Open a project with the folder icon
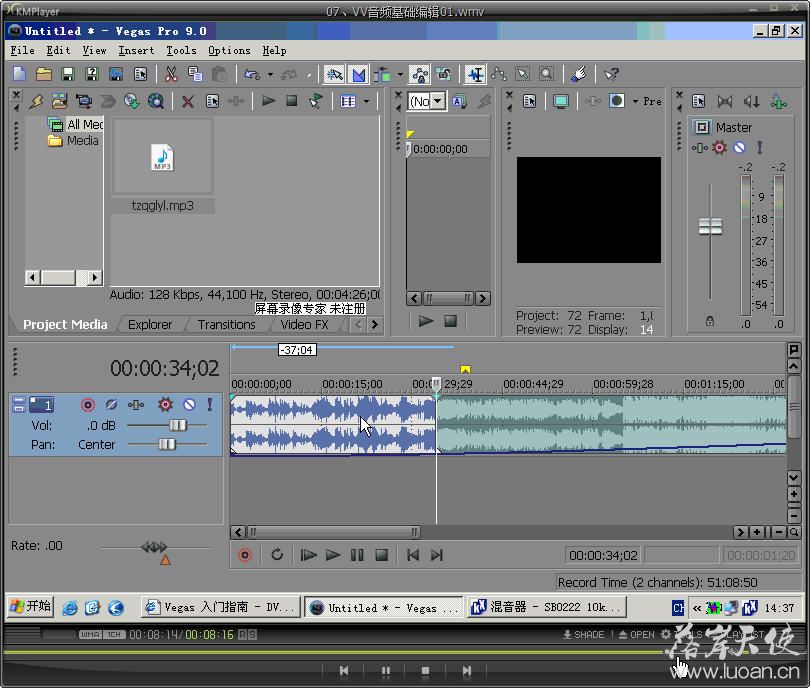 (x=44, y=74)
